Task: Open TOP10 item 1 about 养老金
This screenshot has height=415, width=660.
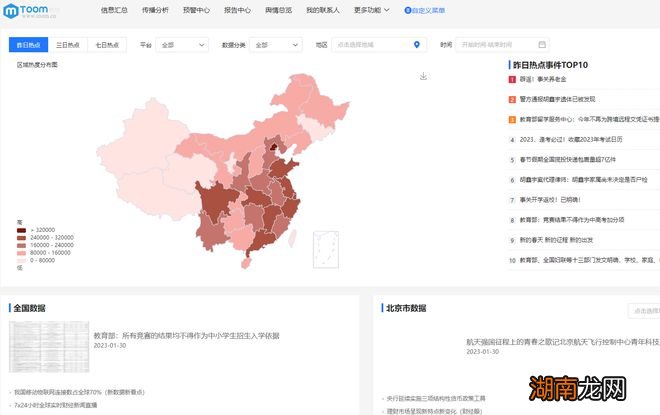Action: point(543,80)
